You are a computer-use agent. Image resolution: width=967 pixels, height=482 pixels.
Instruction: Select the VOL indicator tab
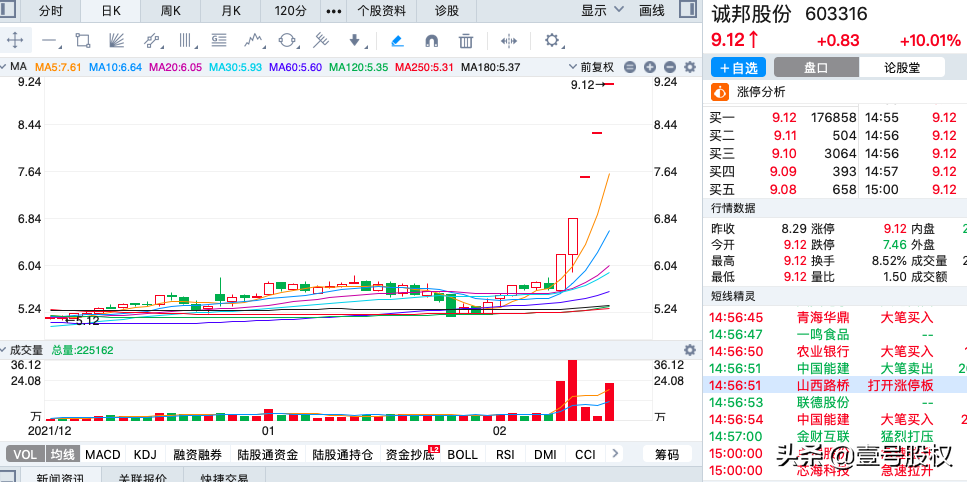[25, 455]
